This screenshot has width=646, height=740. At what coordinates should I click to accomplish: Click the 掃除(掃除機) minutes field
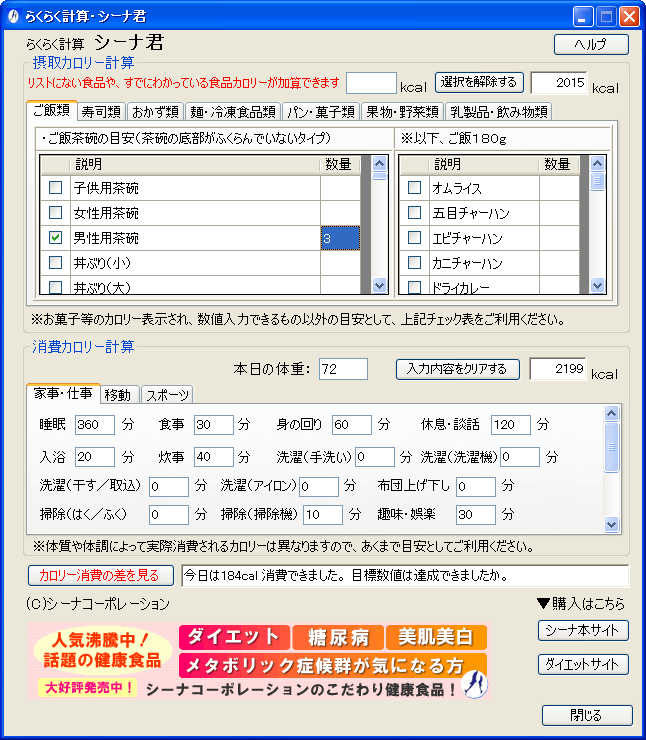(x=323, y=515)
